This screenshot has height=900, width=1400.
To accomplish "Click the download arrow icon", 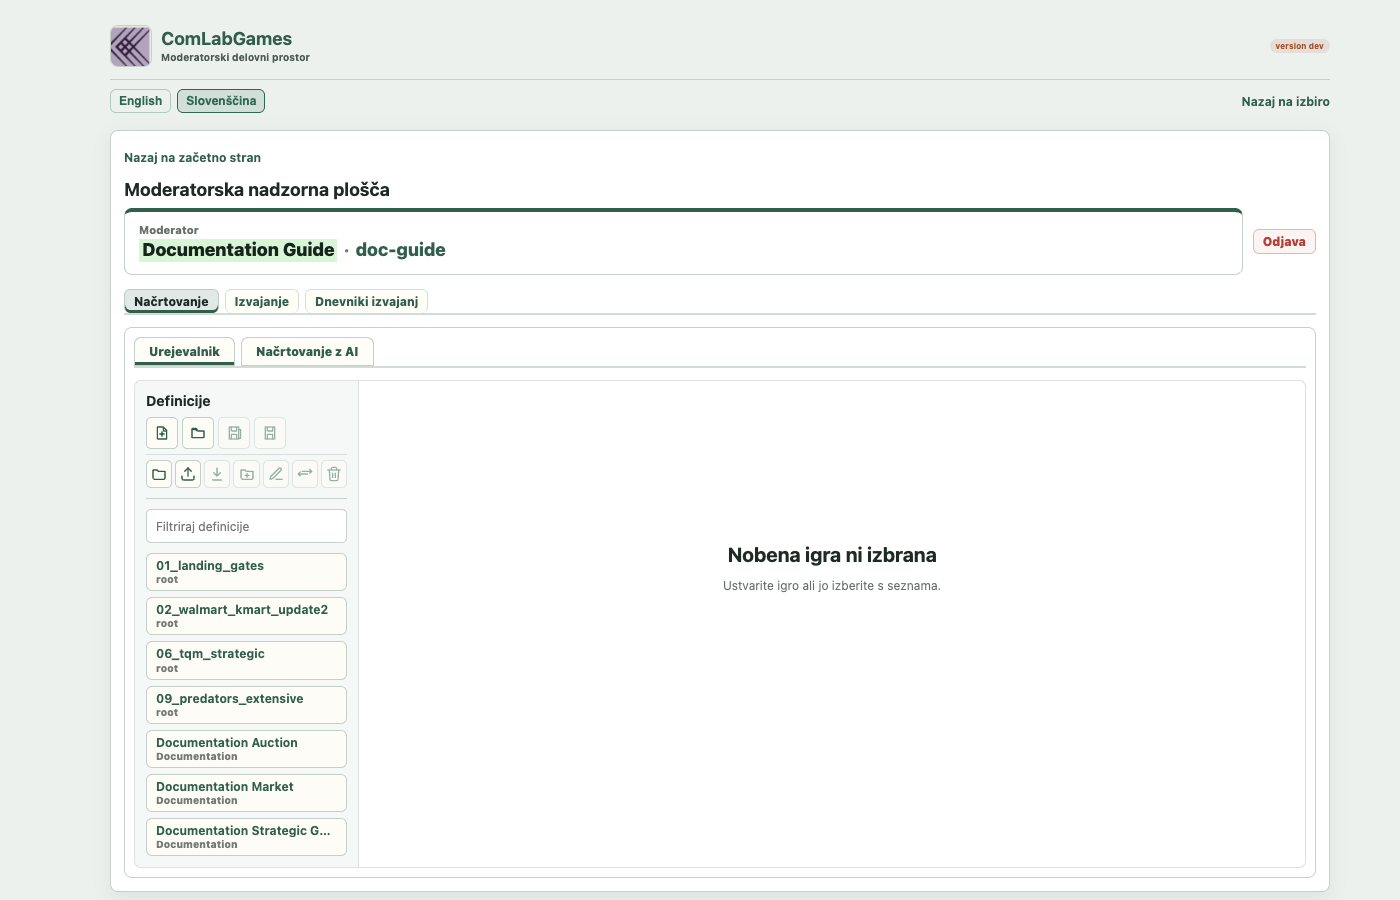I will [x=217, y=474].
